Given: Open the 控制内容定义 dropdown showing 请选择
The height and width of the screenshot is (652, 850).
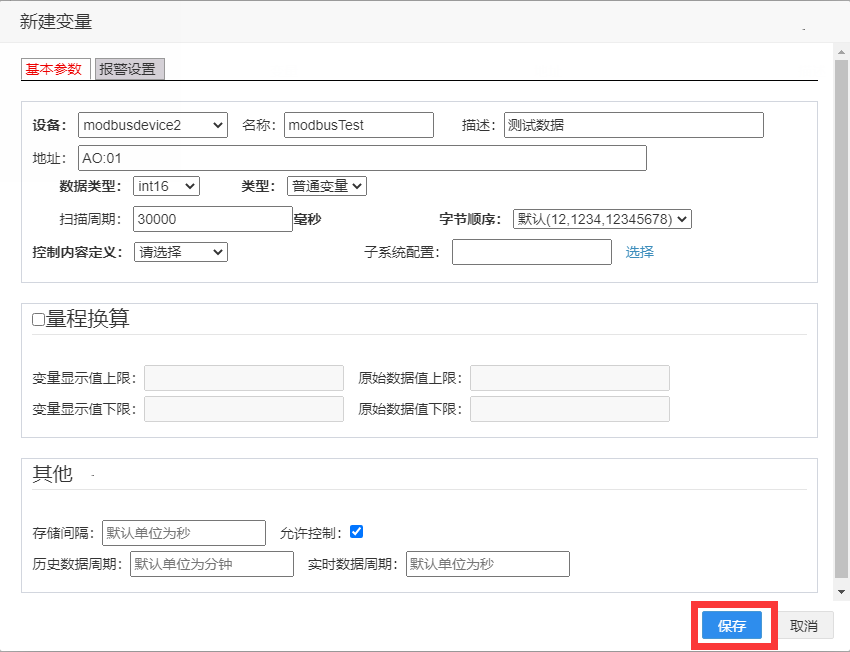Looking at the screenshot, I should tap(181, 252).
